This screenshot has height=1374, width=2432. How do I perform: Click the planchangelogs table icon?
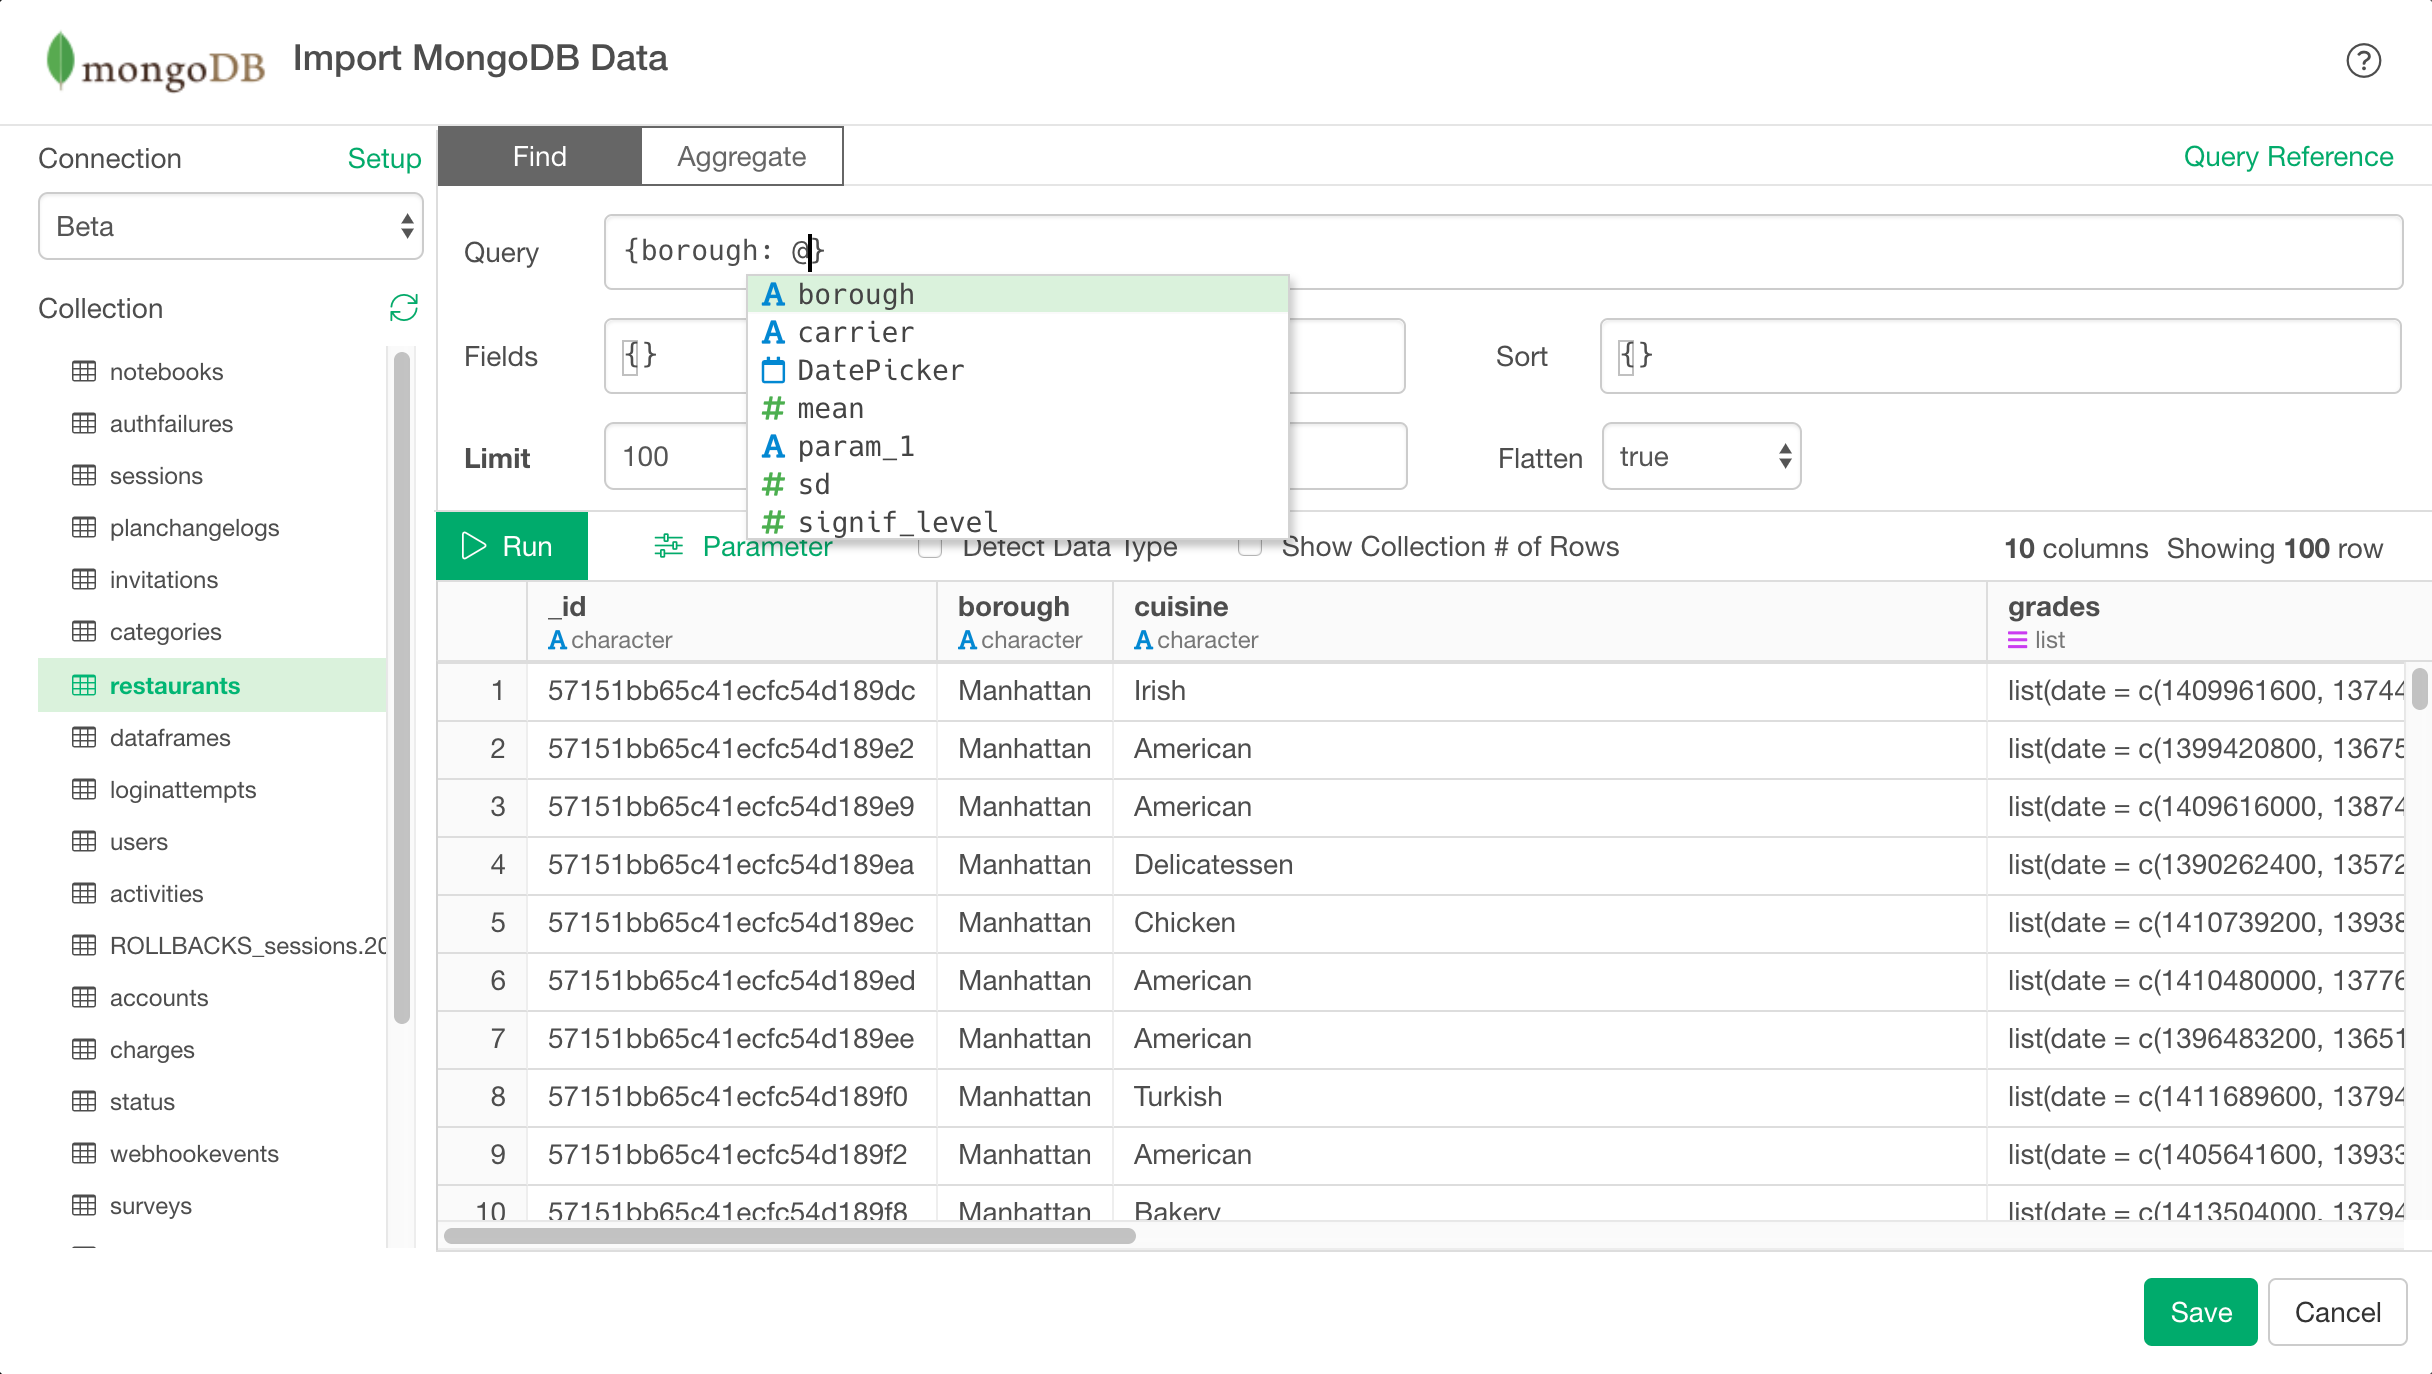pyautogui.click(x=84, y=527)
